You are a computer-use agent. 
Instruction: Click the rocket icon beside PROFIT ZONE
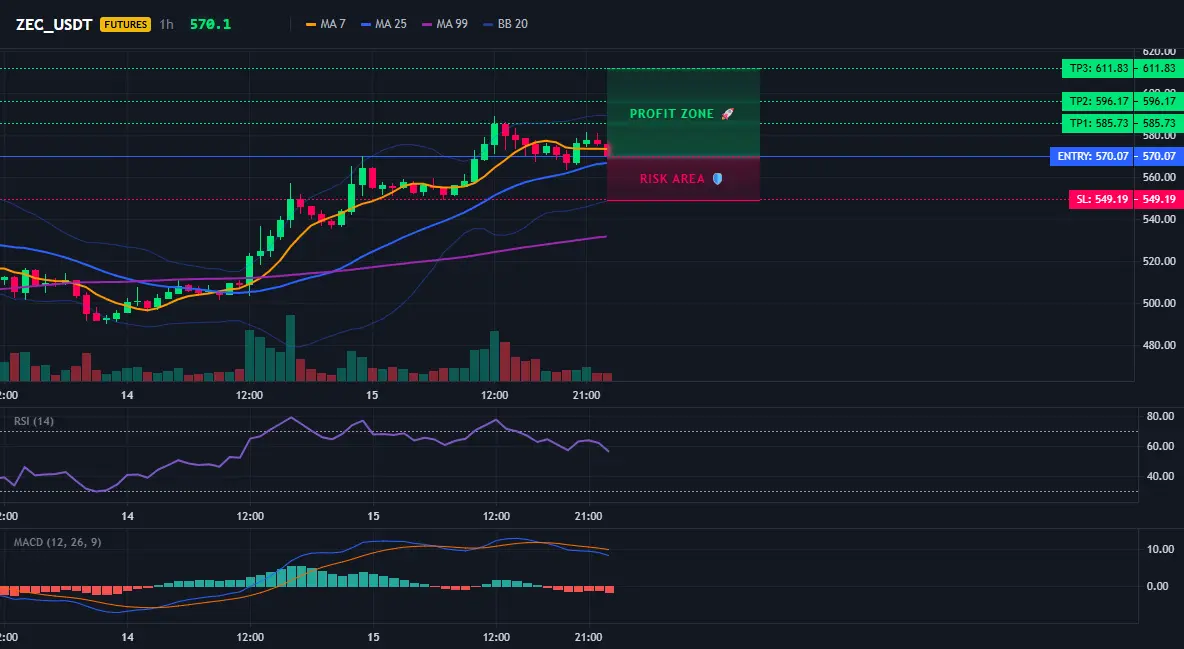point(727,113)
